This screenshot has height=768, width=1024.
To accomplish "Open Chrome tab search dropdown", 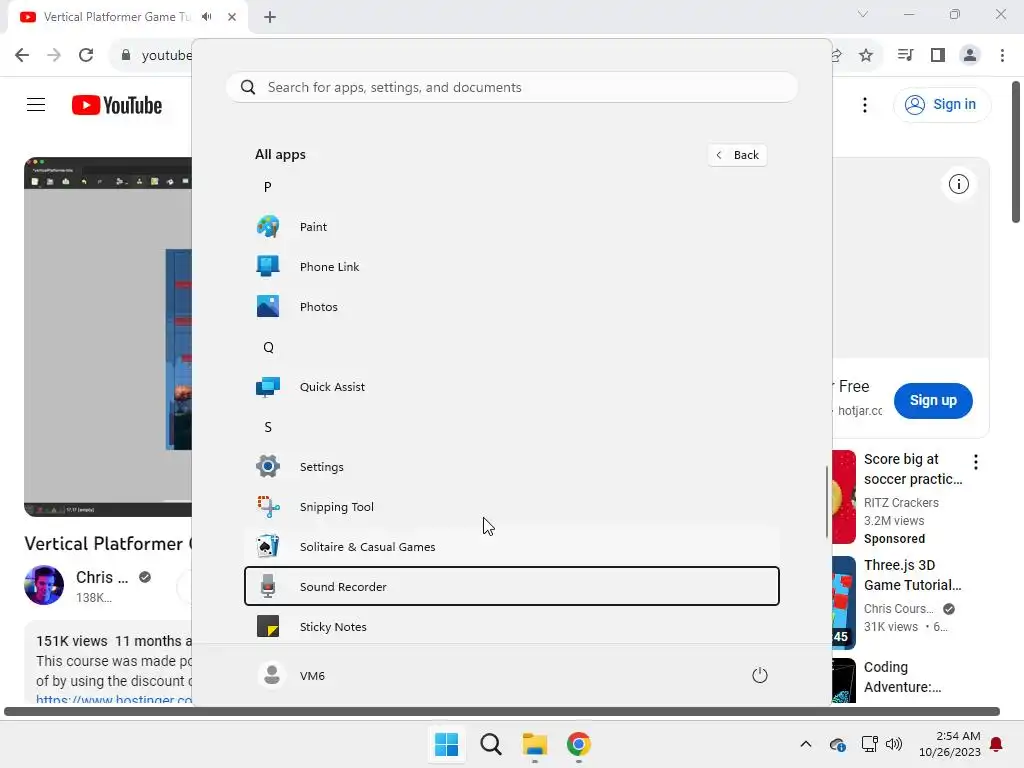I will pos(863,14).
